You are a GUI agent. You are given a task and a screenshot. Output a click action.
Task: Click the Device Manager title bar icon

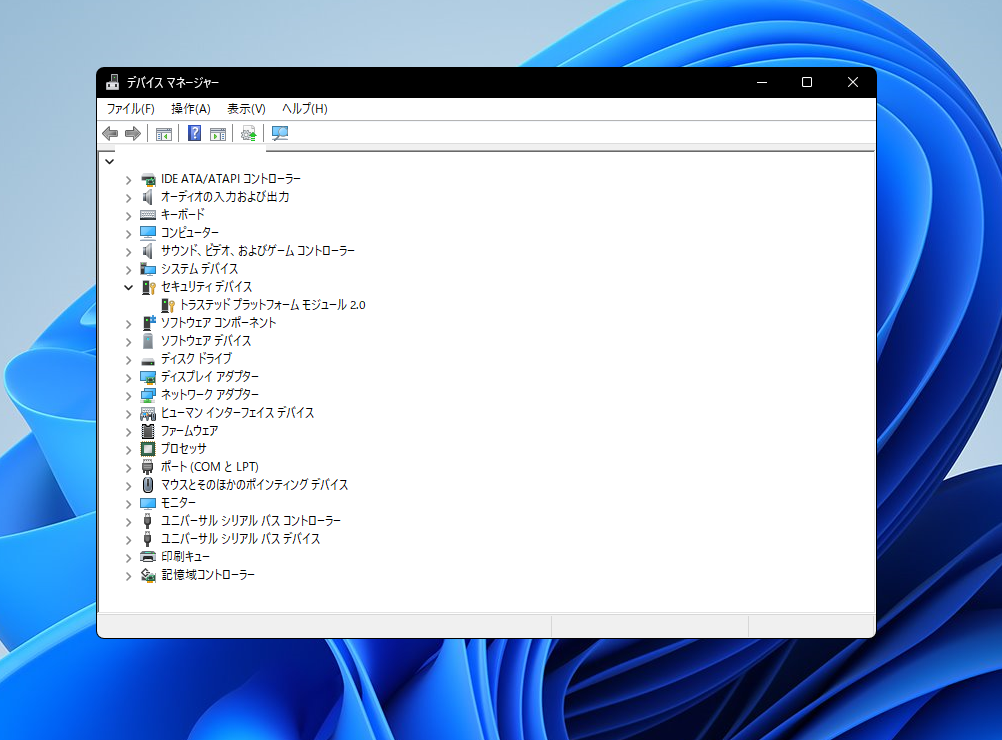pos(112,82)
